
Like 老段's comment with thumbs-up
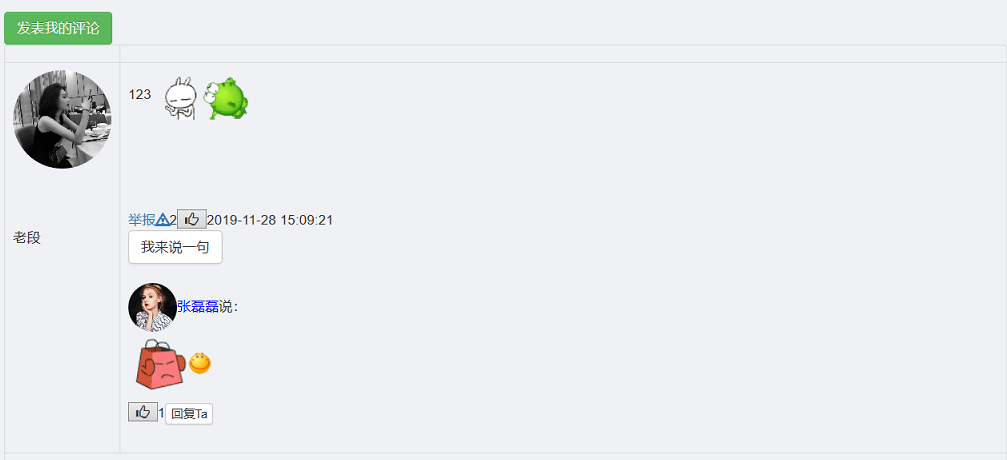192,220
